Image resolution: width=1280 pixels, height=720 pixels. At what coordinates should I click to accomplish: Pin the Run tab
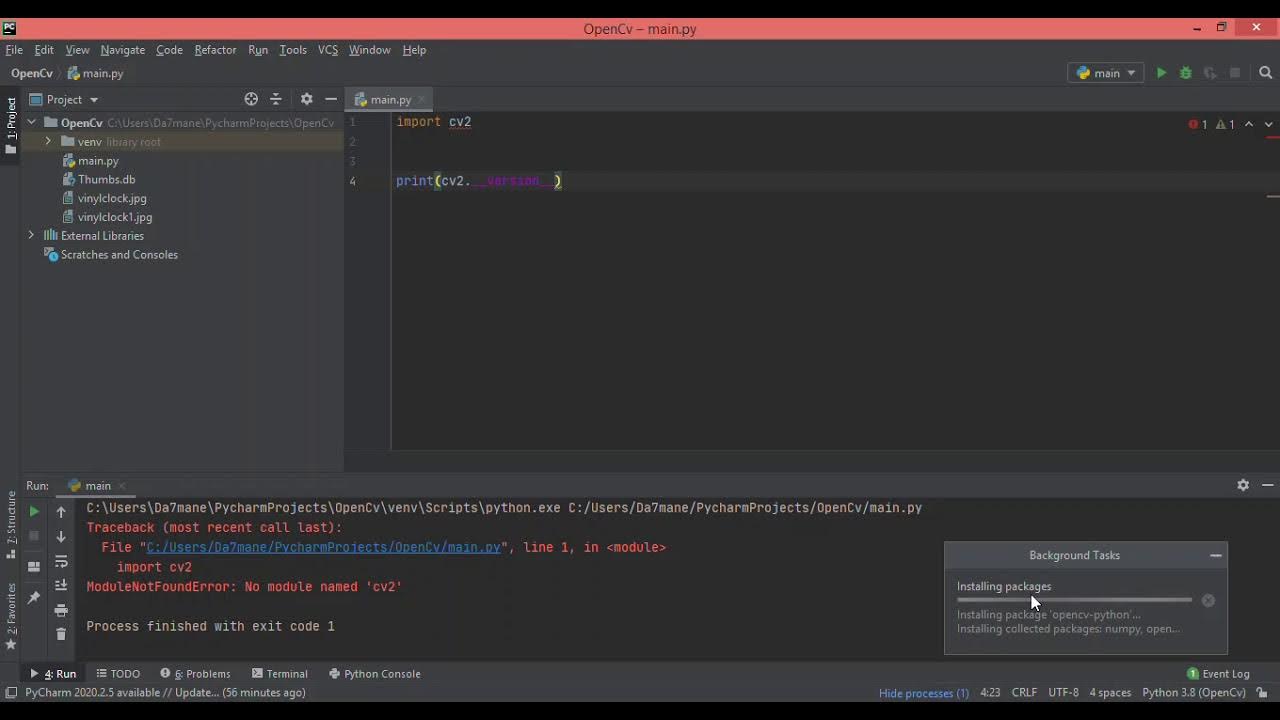(34, 598)
